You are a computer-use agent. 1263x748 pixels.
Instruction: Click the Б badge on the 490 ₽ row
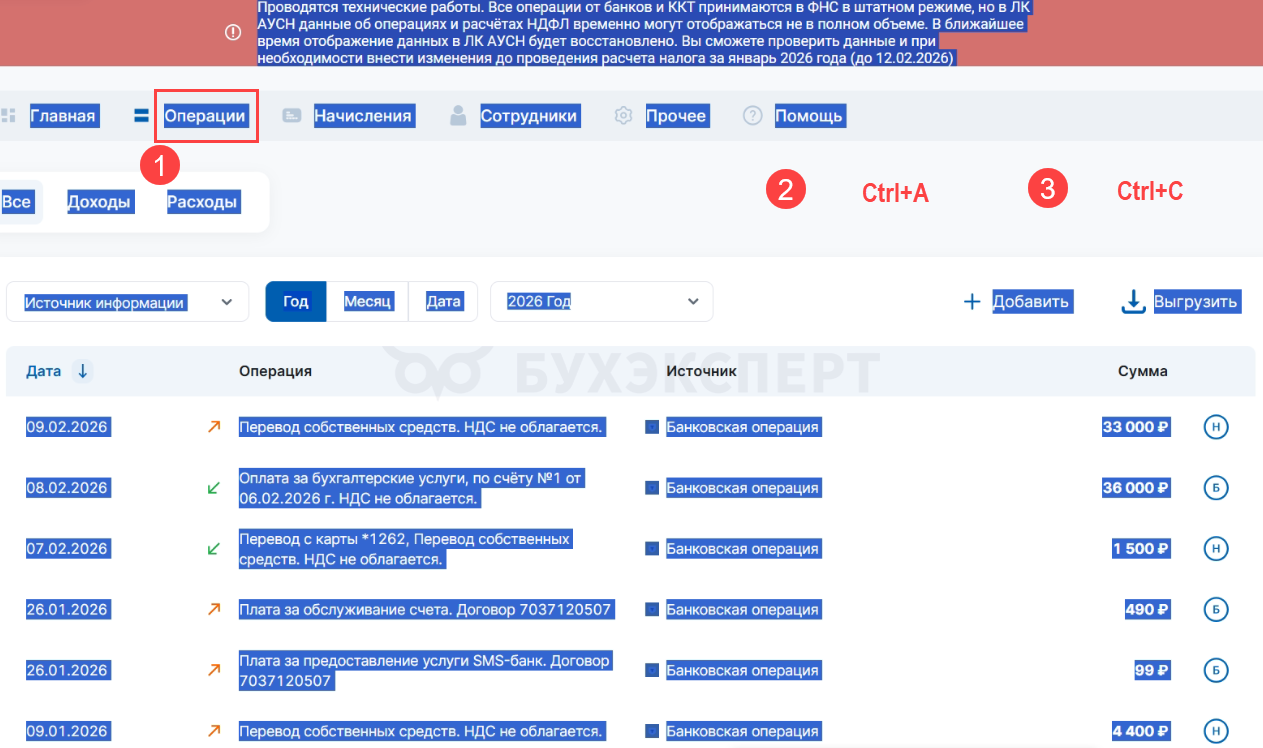[x=1215, y=610]
